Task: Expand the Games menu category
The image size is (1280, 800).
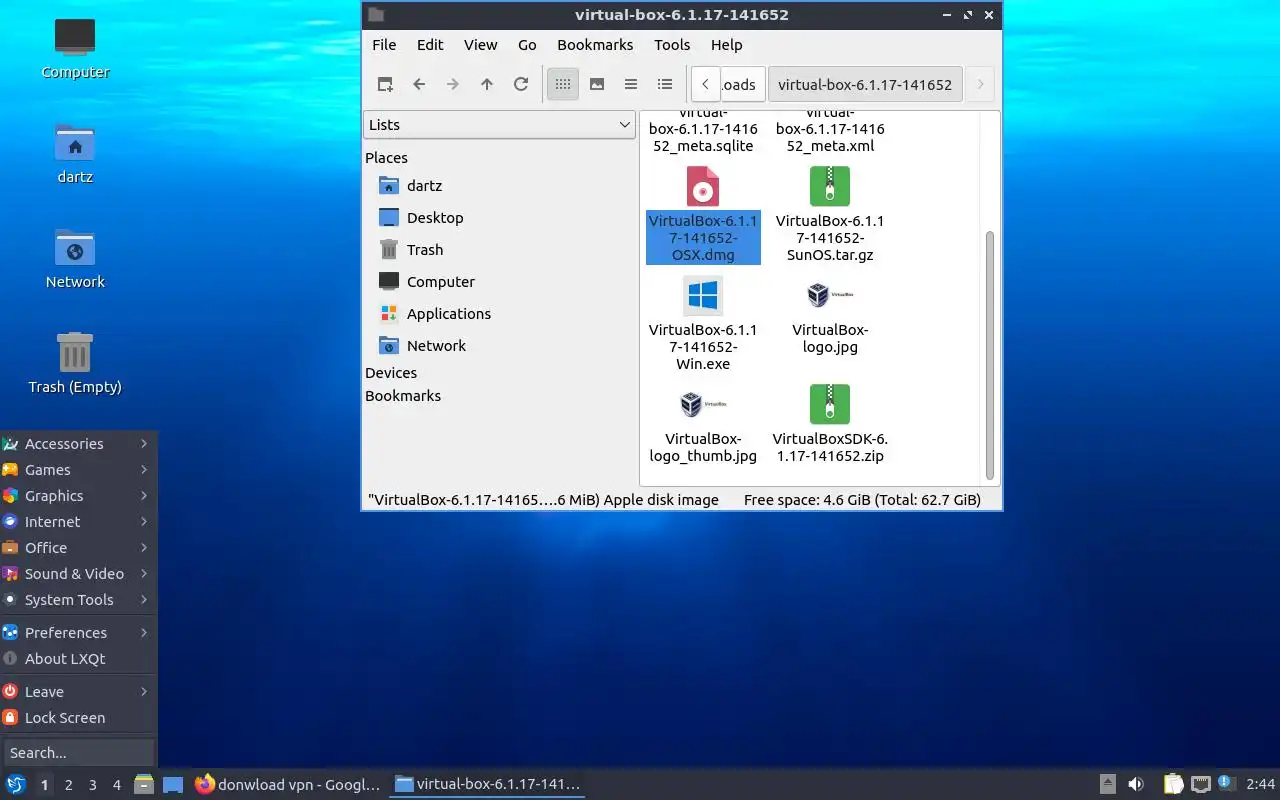Action: tap(78, 470)
